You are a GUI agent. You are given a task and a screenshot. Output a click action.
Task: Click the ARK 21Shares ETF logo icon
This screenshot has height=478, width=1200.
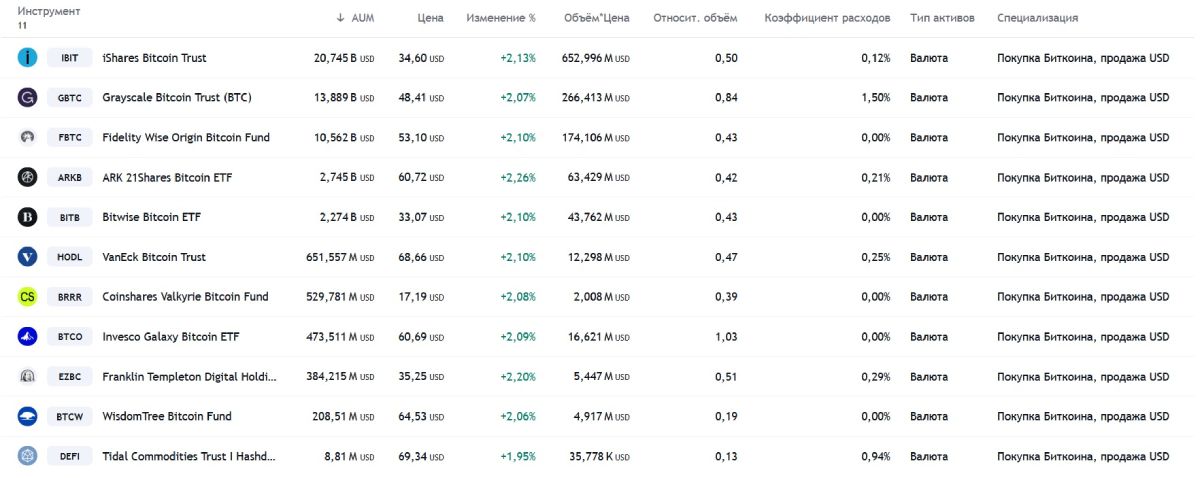[28, 177]
